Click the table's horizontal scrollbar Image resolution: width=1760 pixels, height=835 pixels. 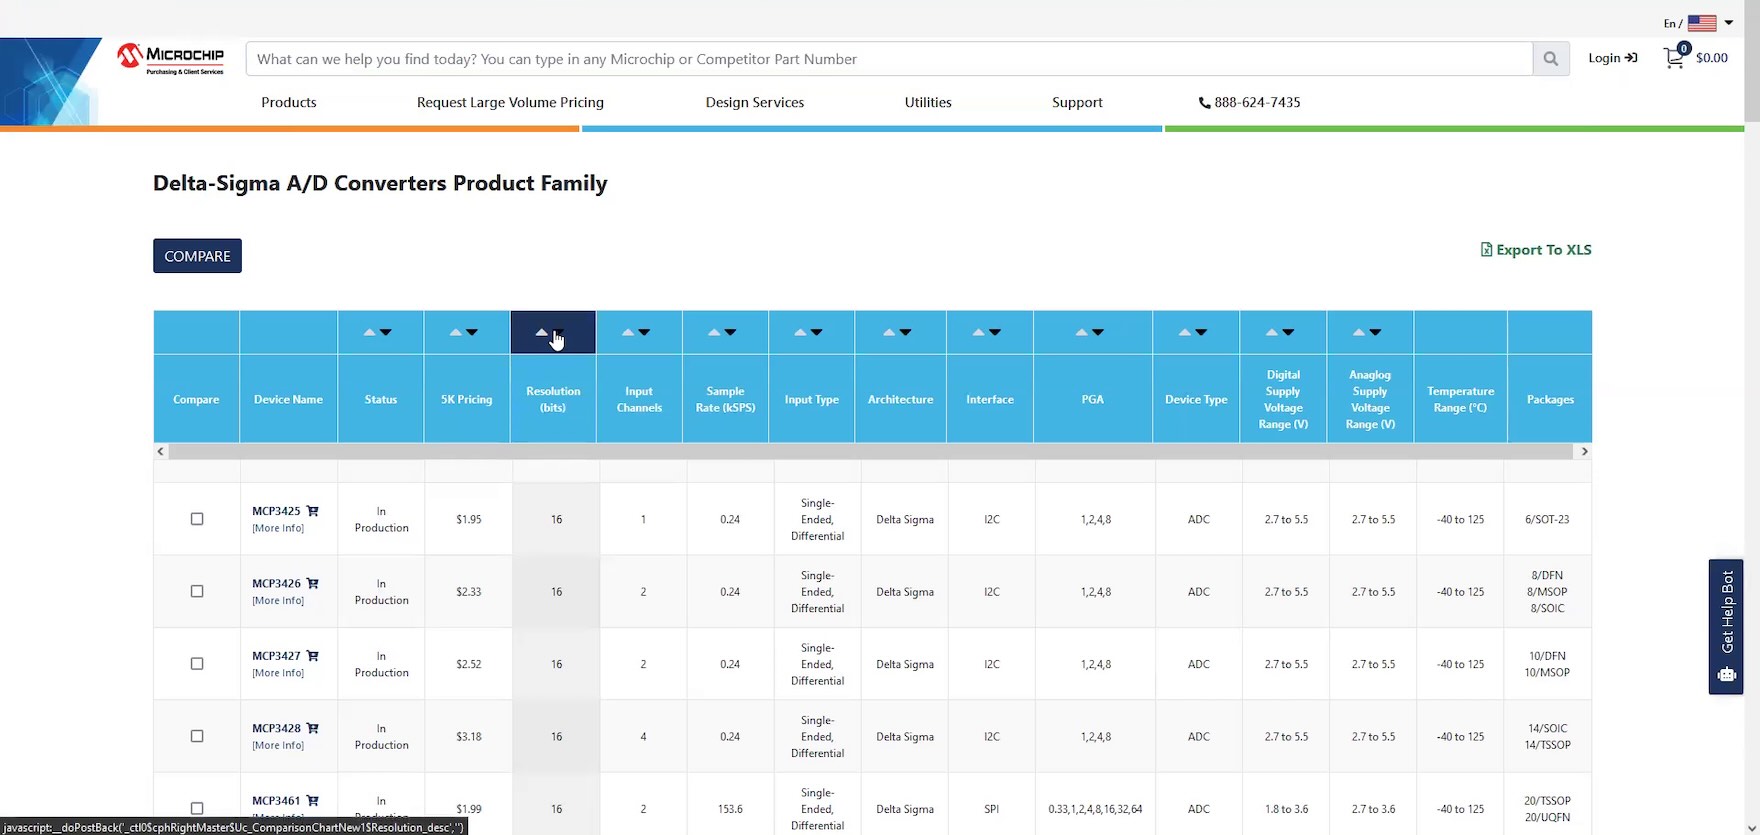870,452
